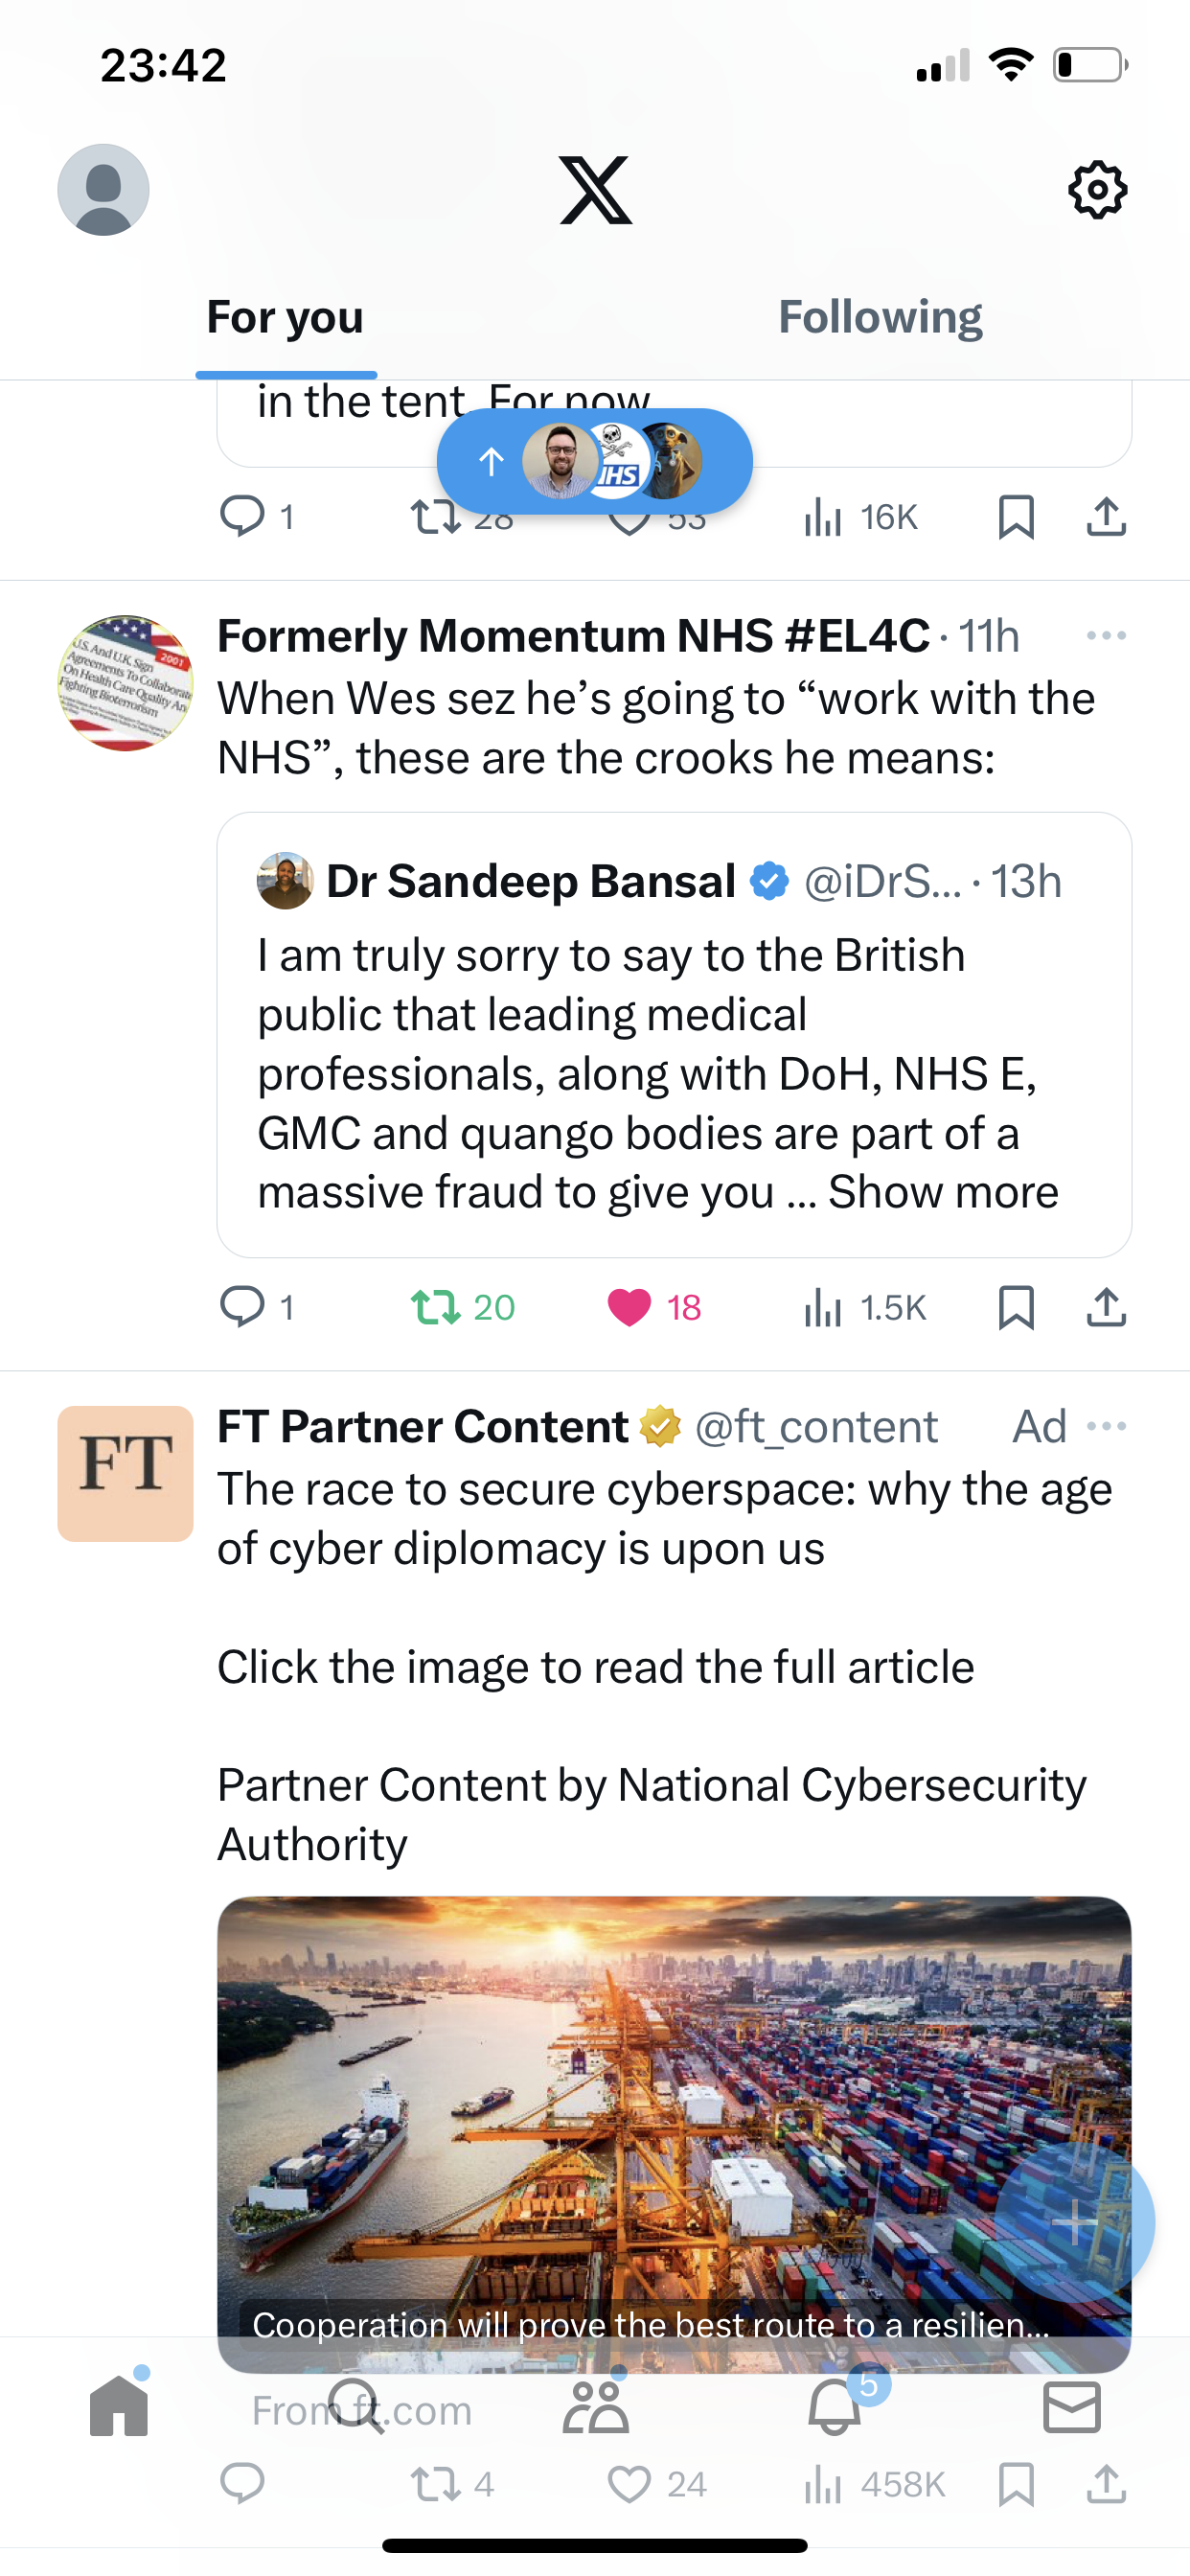Screen dimensions: 1190x2576
Task: Open more options on FT Partner ad
Action: tap(1106, 1426)
